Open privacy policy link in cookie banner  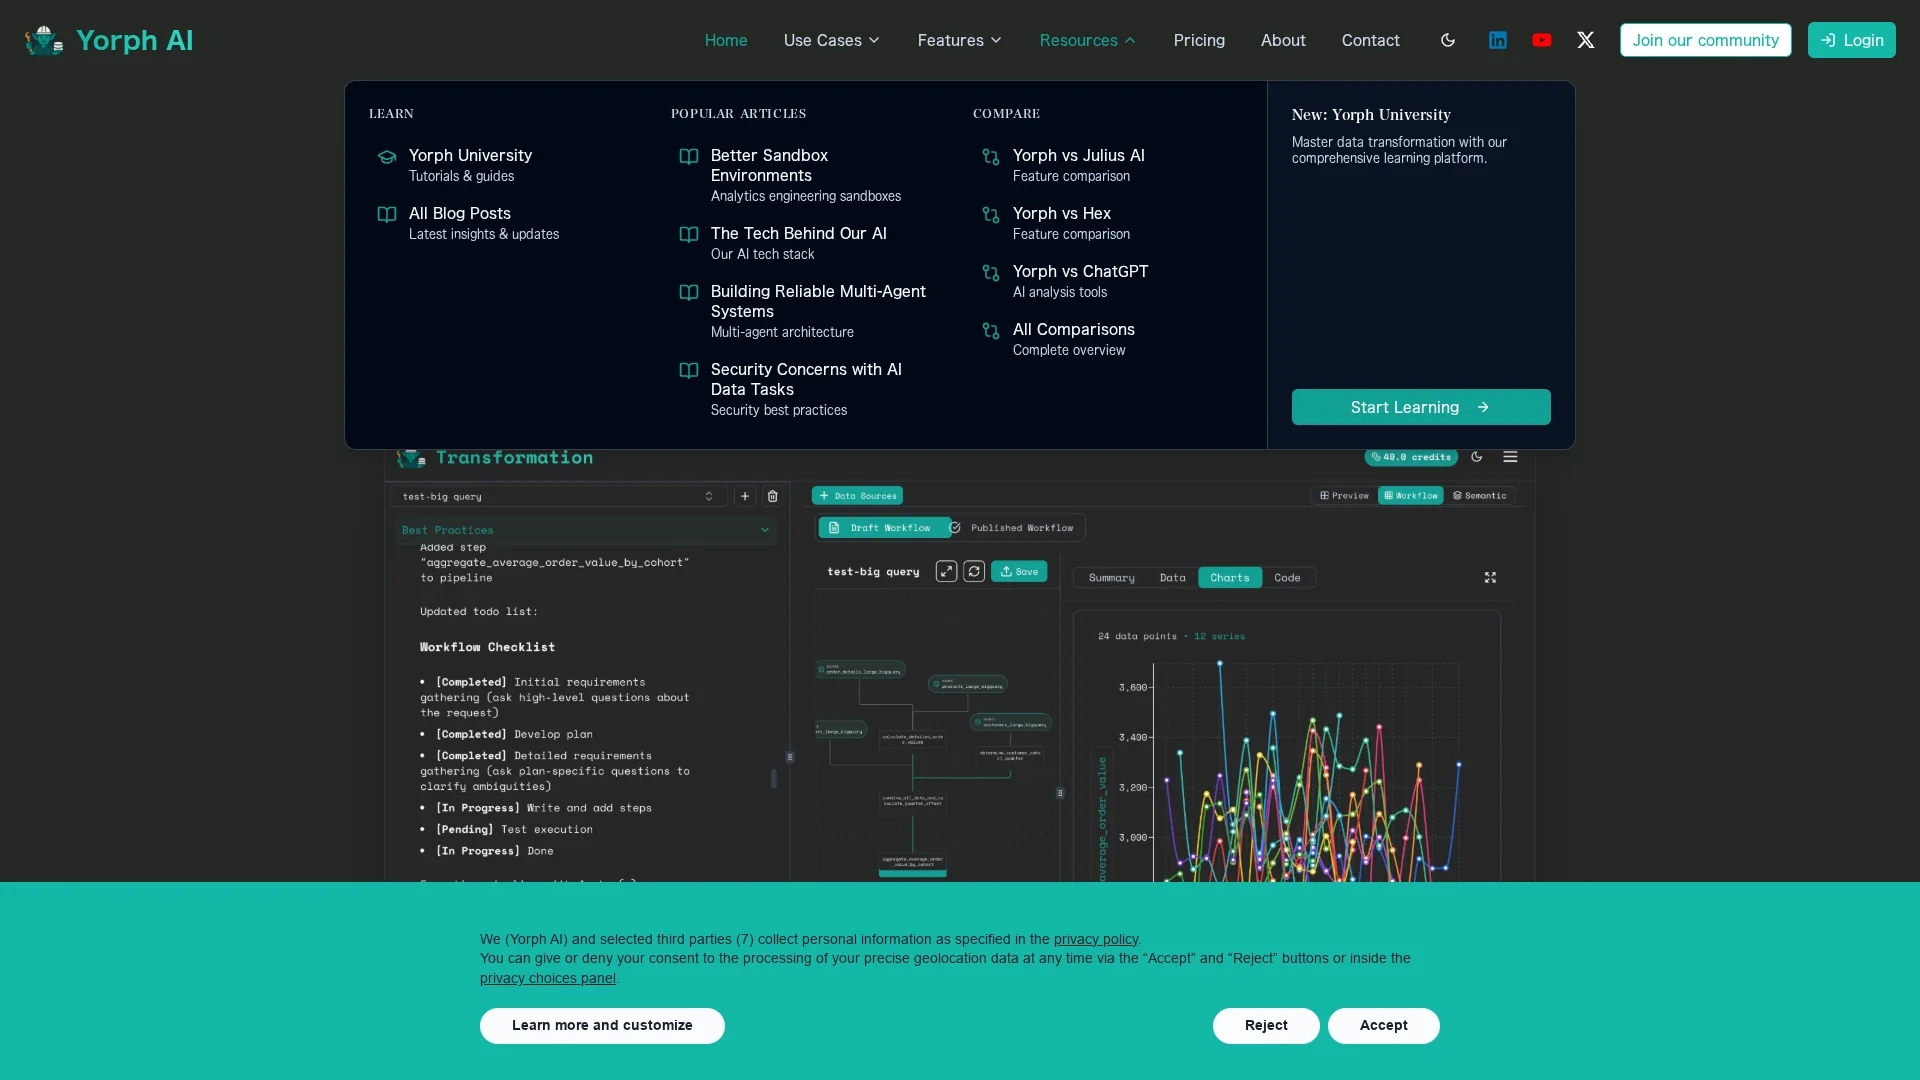(1096, 939)
